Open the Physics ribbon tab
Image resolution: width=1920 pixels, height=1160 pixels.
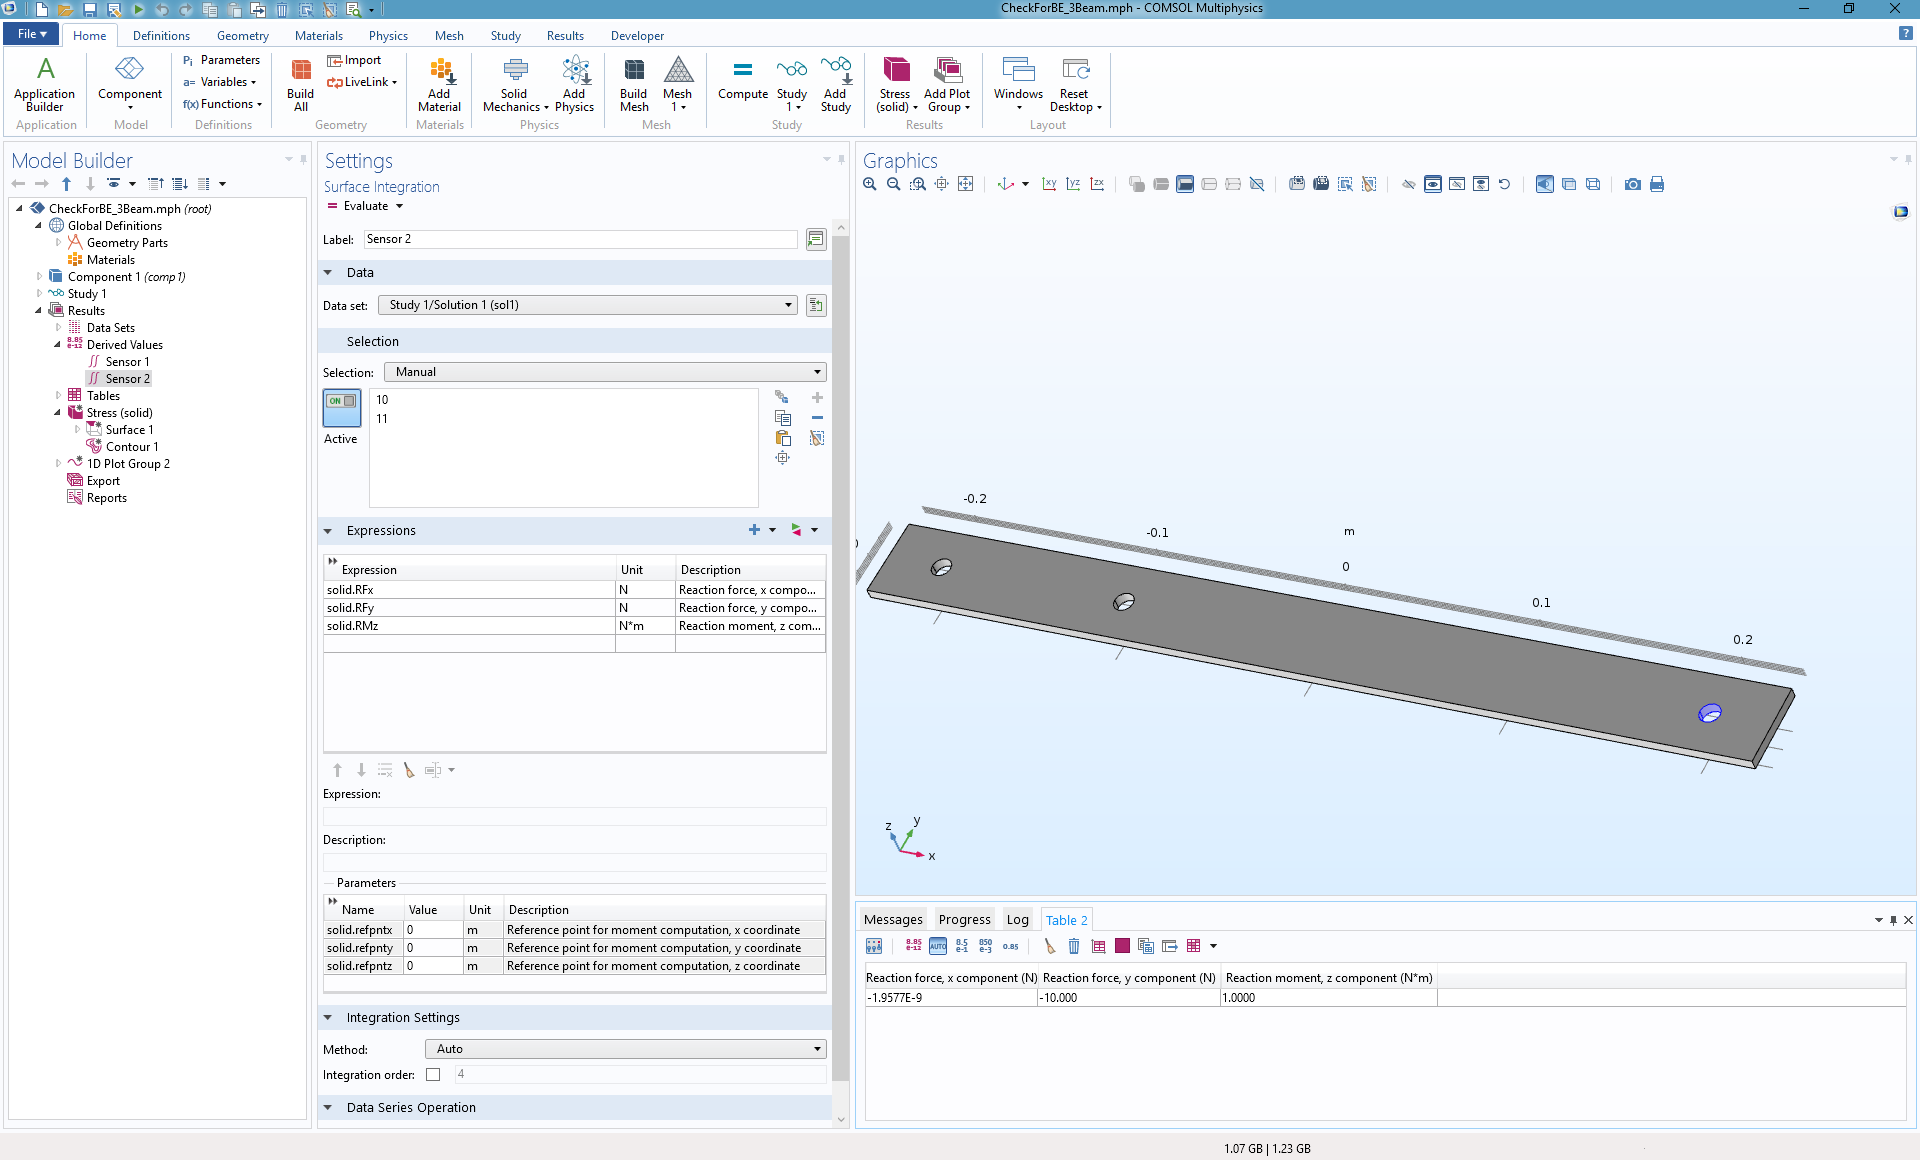tap(388, 36)
